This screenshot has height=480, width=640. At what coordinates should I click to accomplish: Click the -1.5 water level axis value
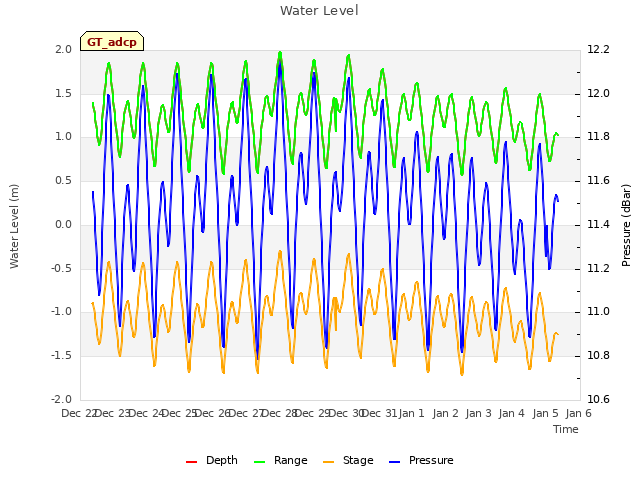61,356
